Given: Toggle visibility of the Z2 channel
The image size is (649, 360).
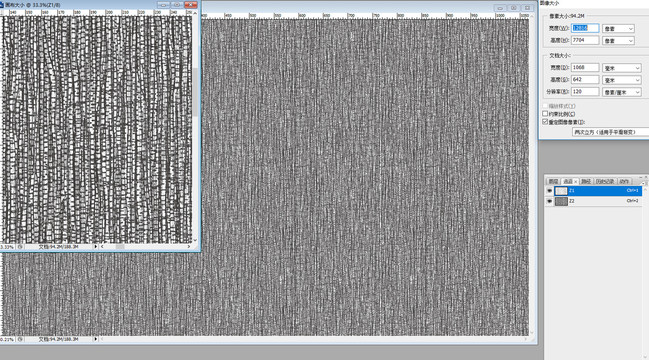Looking at the screenshot, I should click(549, 201).
